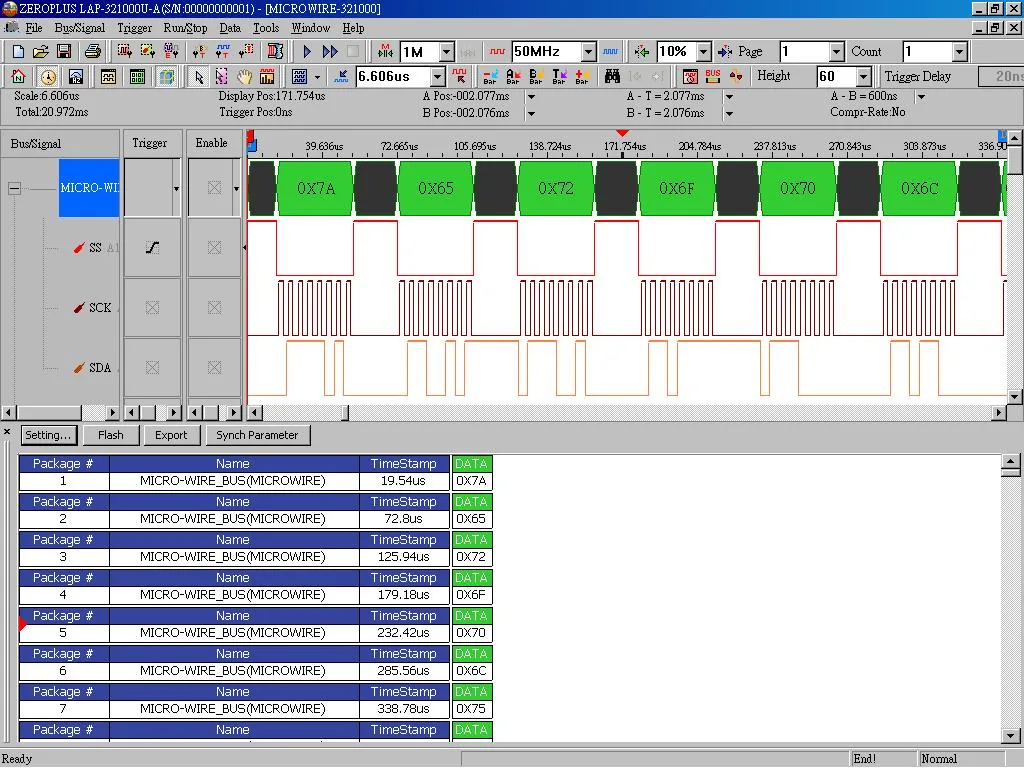Image resolution: width=1024 pixels, height=768 pixels.
Task: Open the Height 60 dropdown
Action: point(863,76)
